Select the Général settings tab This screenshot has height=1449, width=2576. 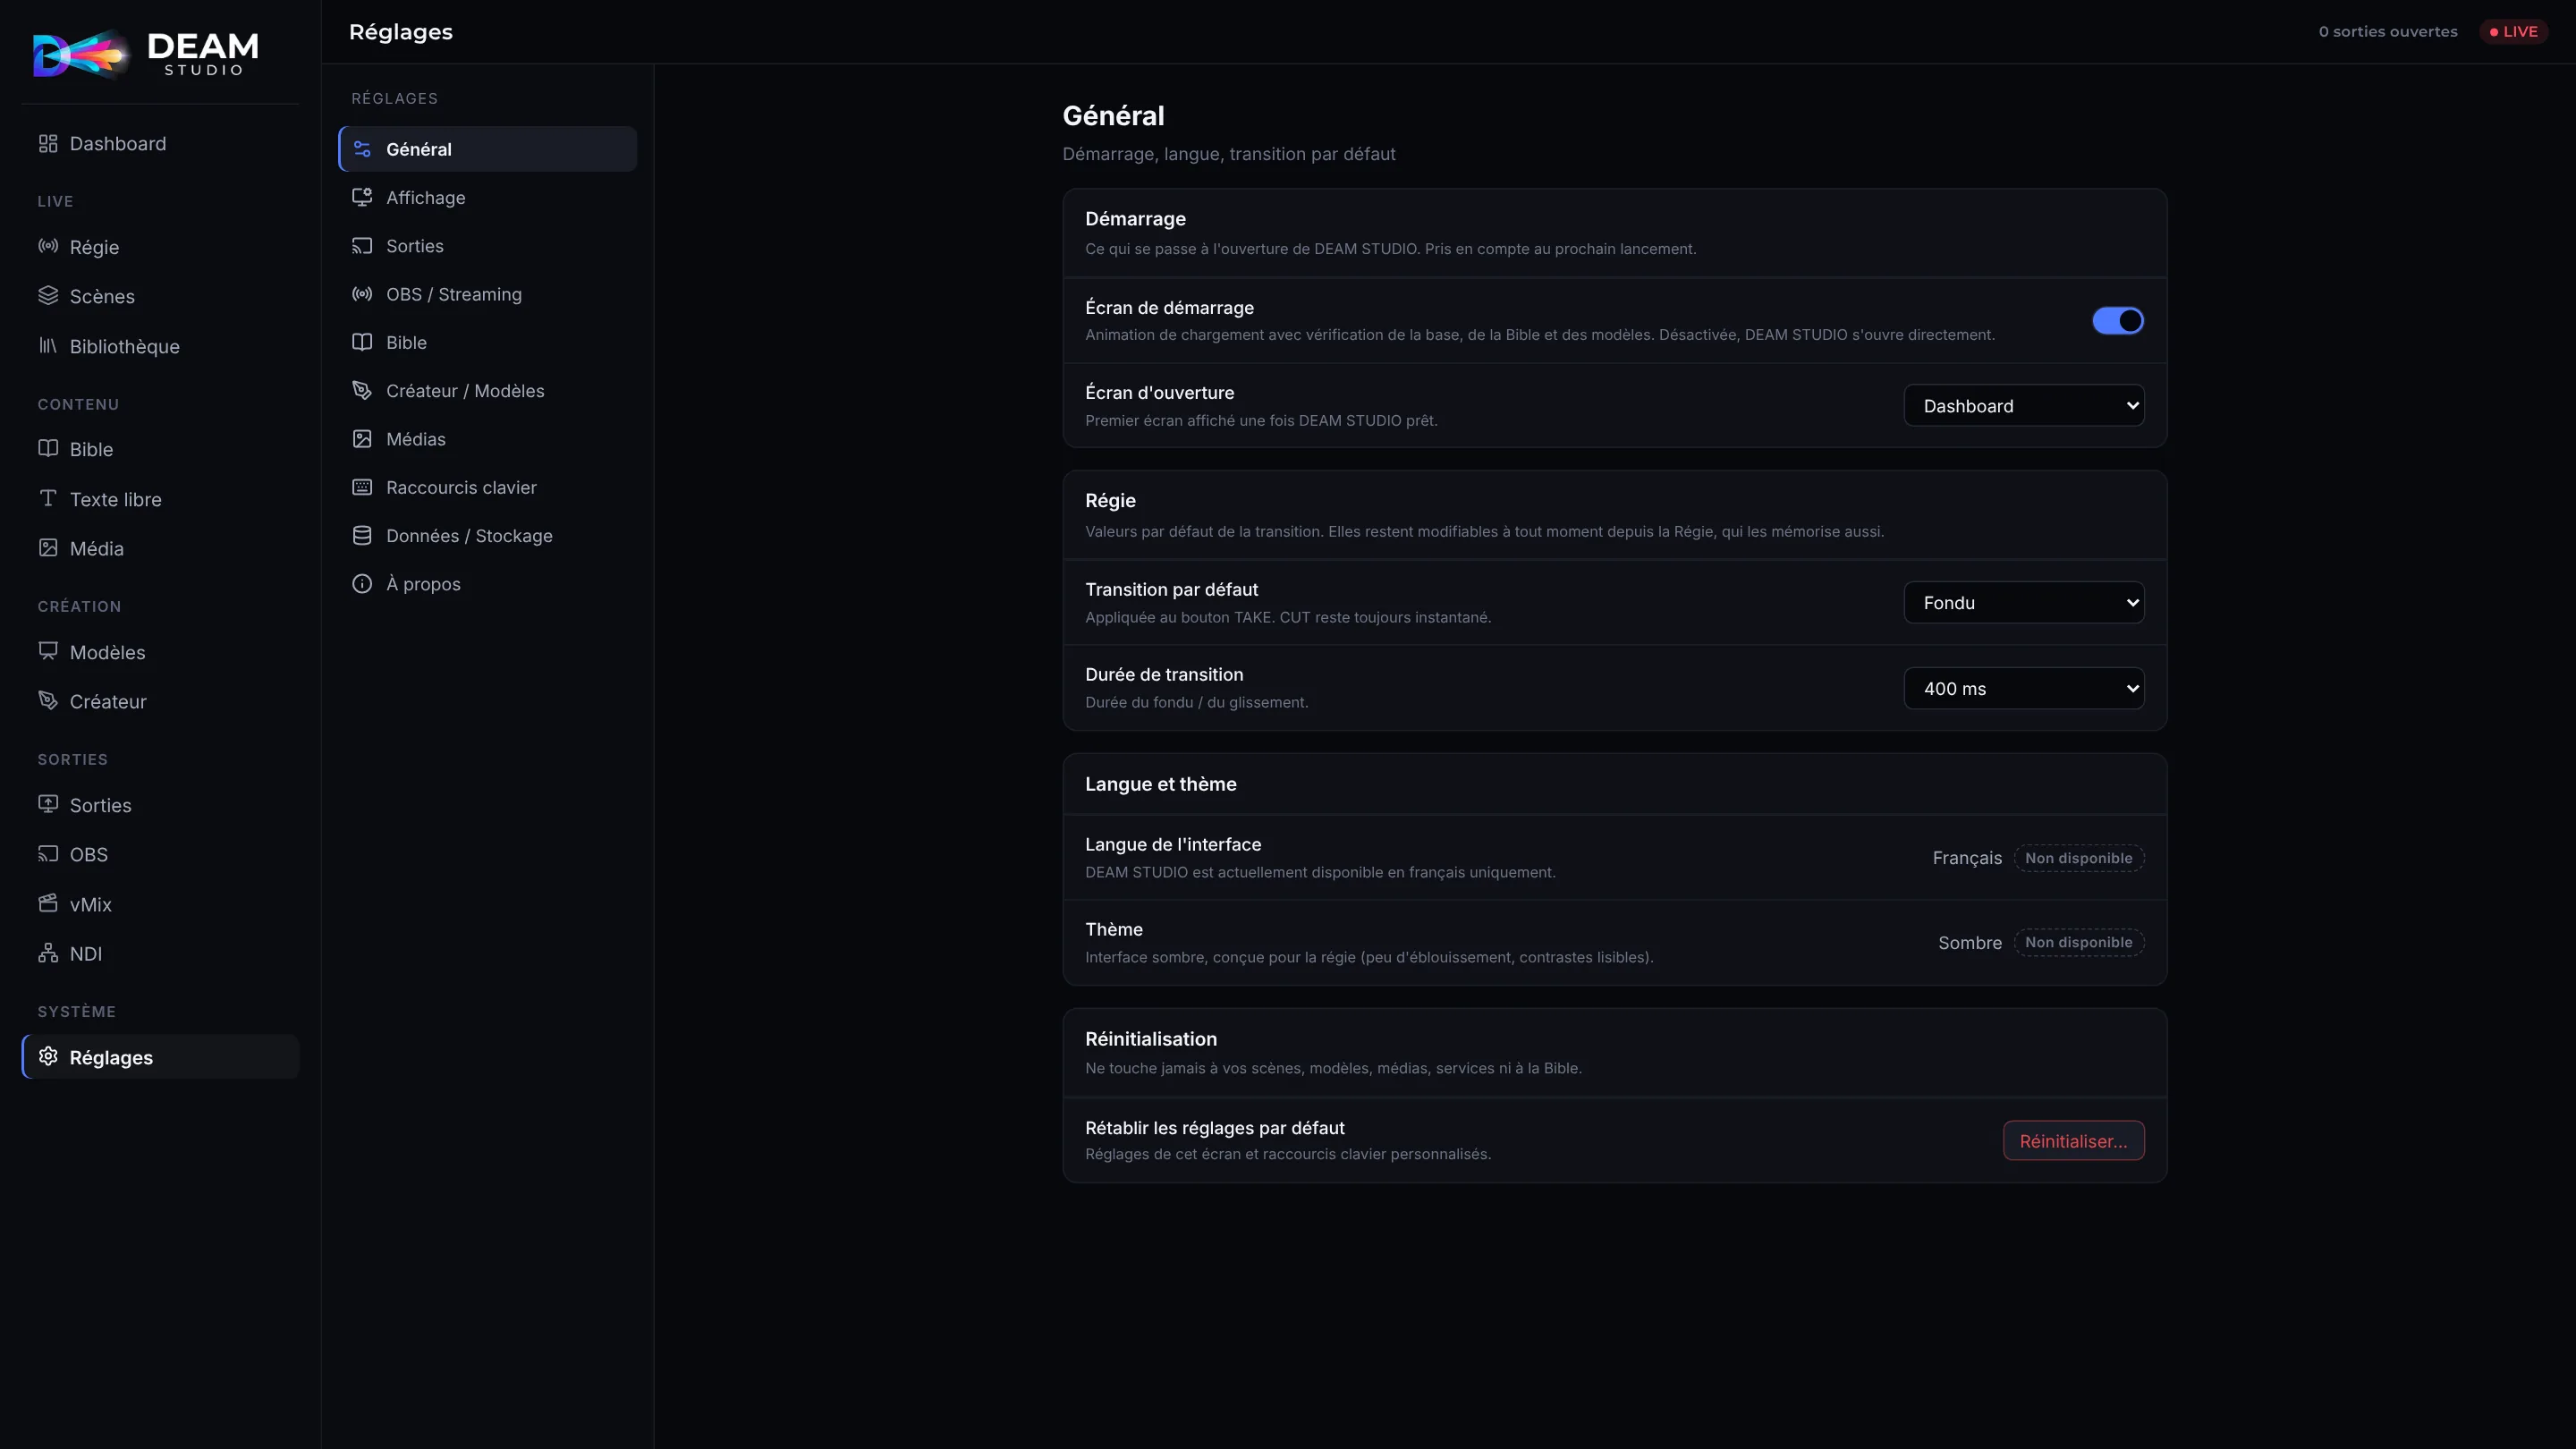[x=488, y=149]
